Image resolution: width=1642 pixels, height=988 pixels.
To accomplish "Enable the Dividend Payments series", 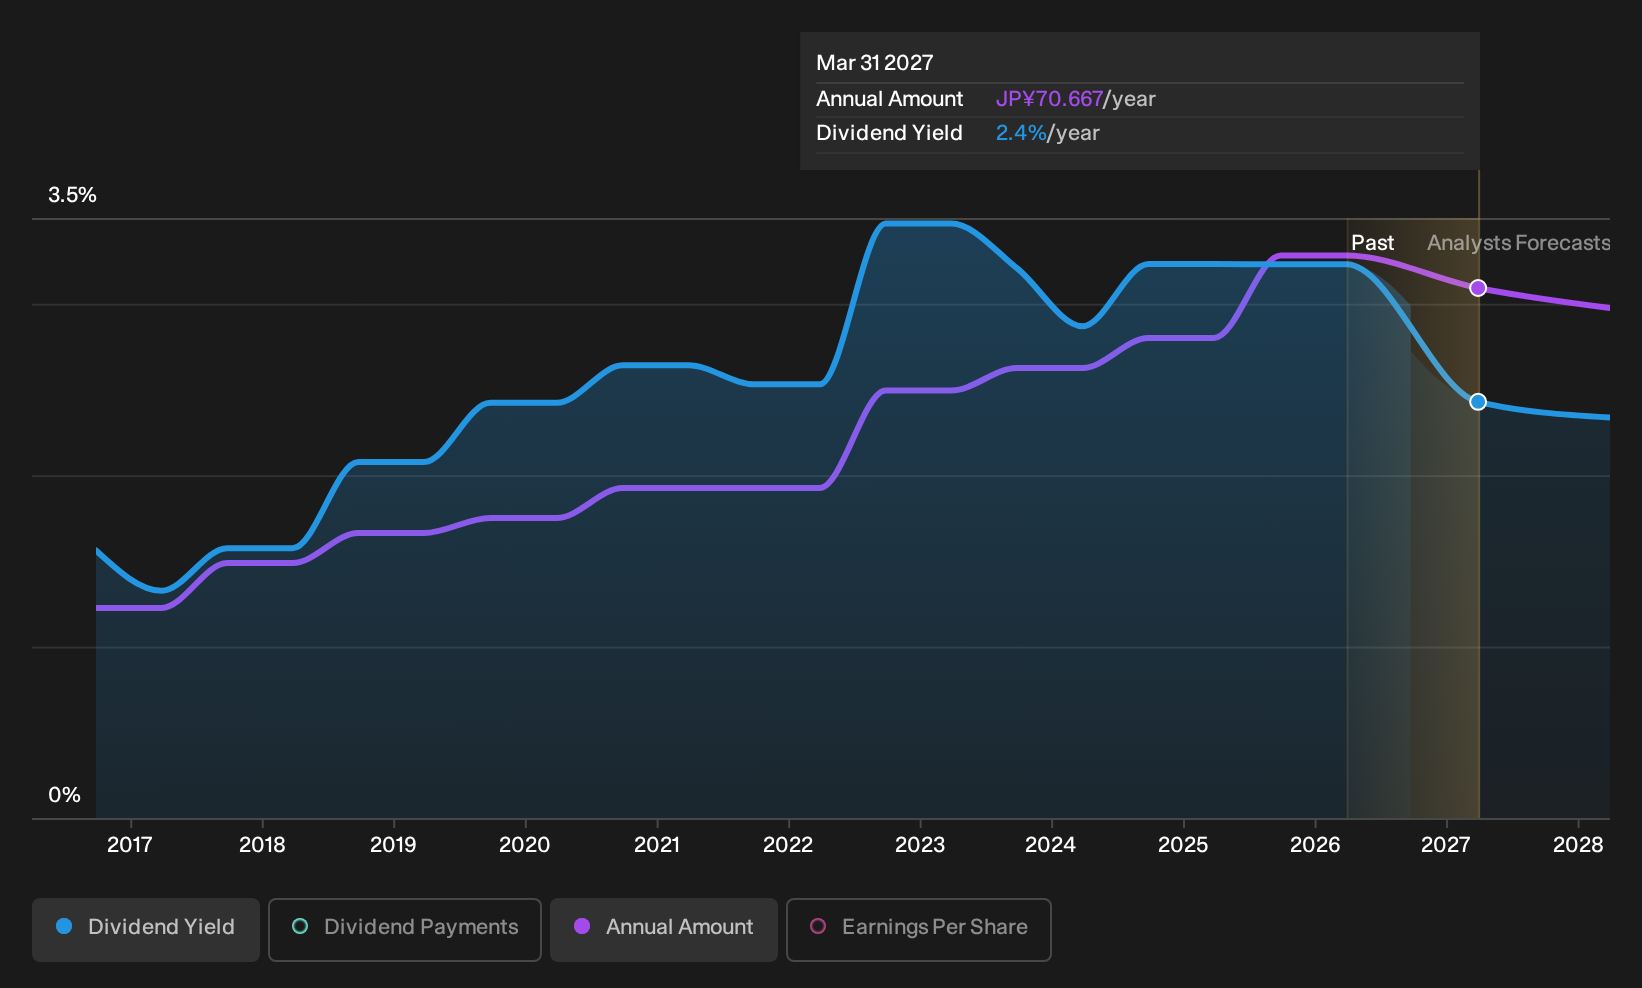I will pos(405,929).
